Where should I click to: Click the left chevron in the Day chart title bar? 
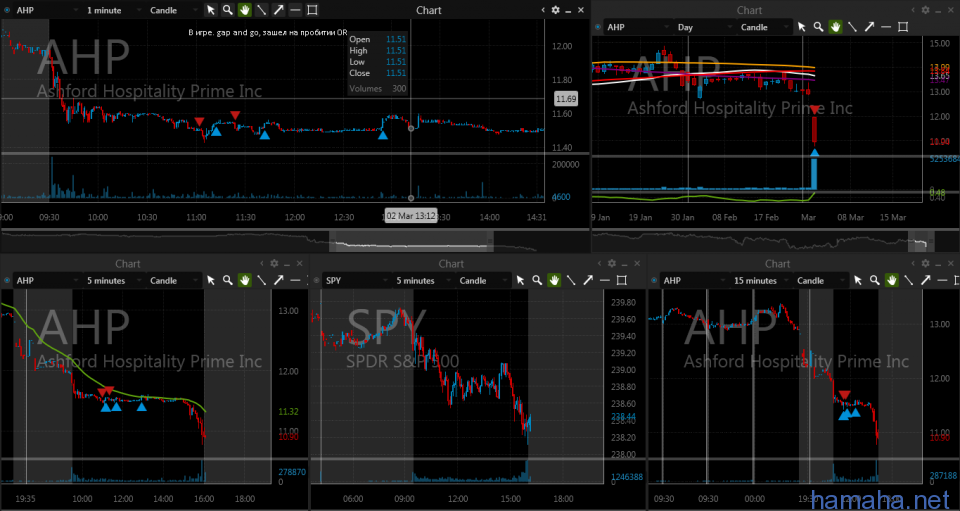[x=913, y=10]
